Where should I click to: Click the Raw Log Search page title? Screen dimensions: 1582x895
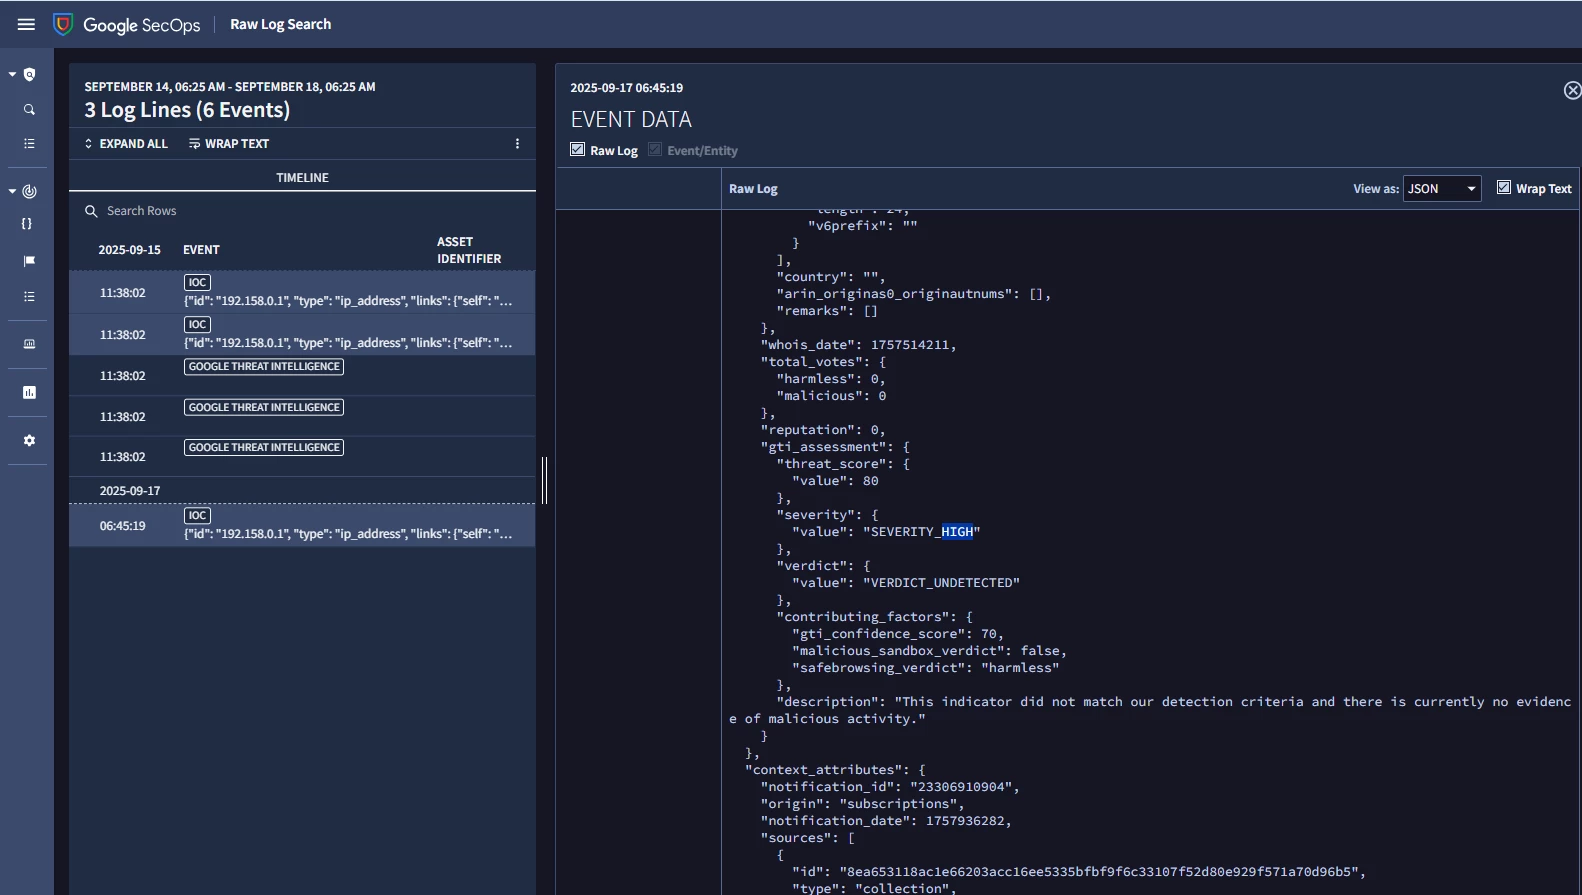[280, 24]
